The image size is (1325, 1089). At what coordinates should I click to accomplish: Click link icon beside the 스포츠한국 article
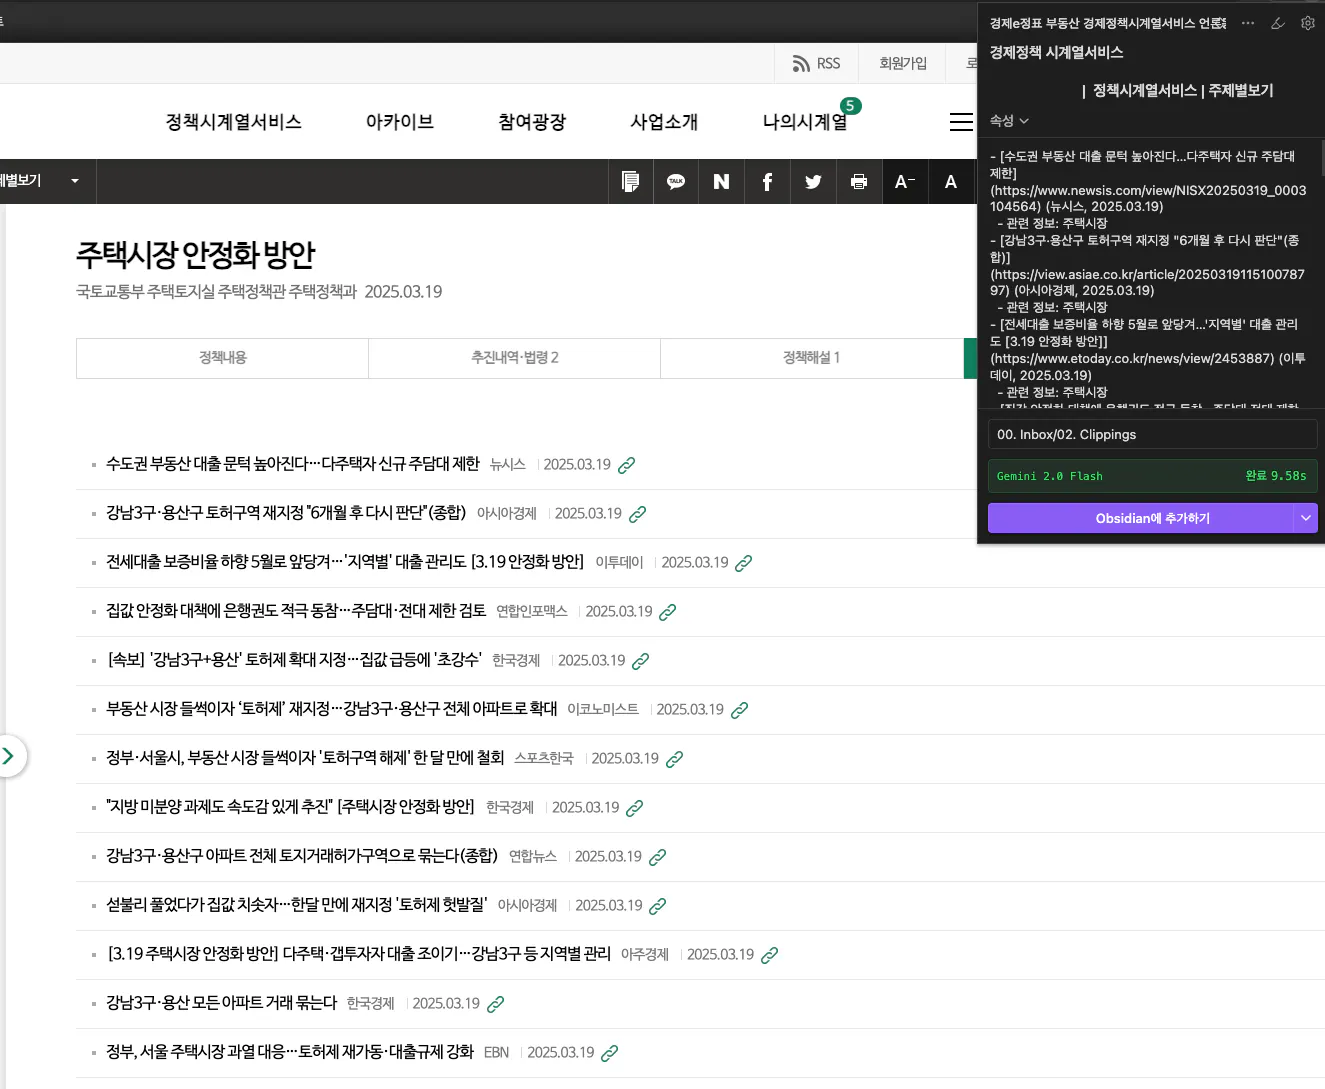point(675,759)
